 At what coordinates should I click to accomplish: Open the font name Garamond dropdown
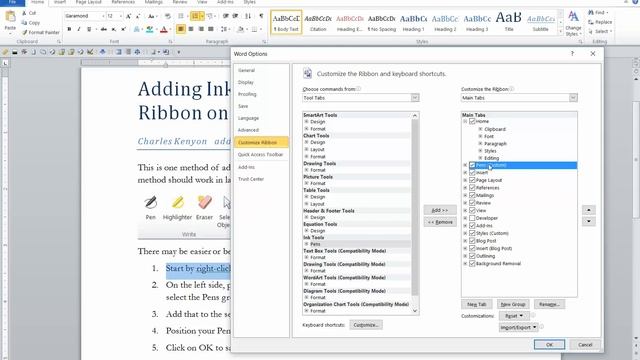point(103,16)
